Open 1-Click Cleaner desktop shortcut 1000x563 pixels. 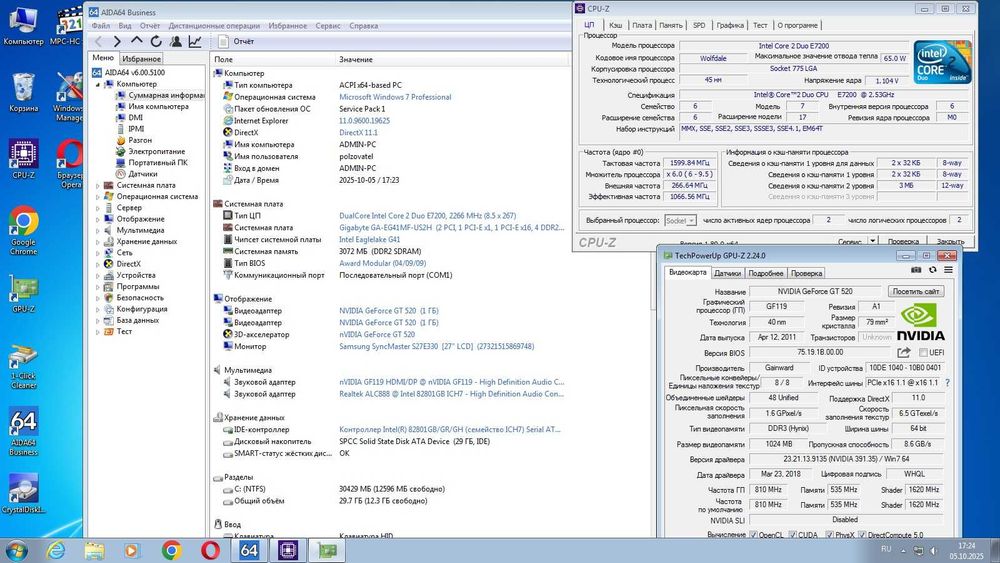(24, 367)
